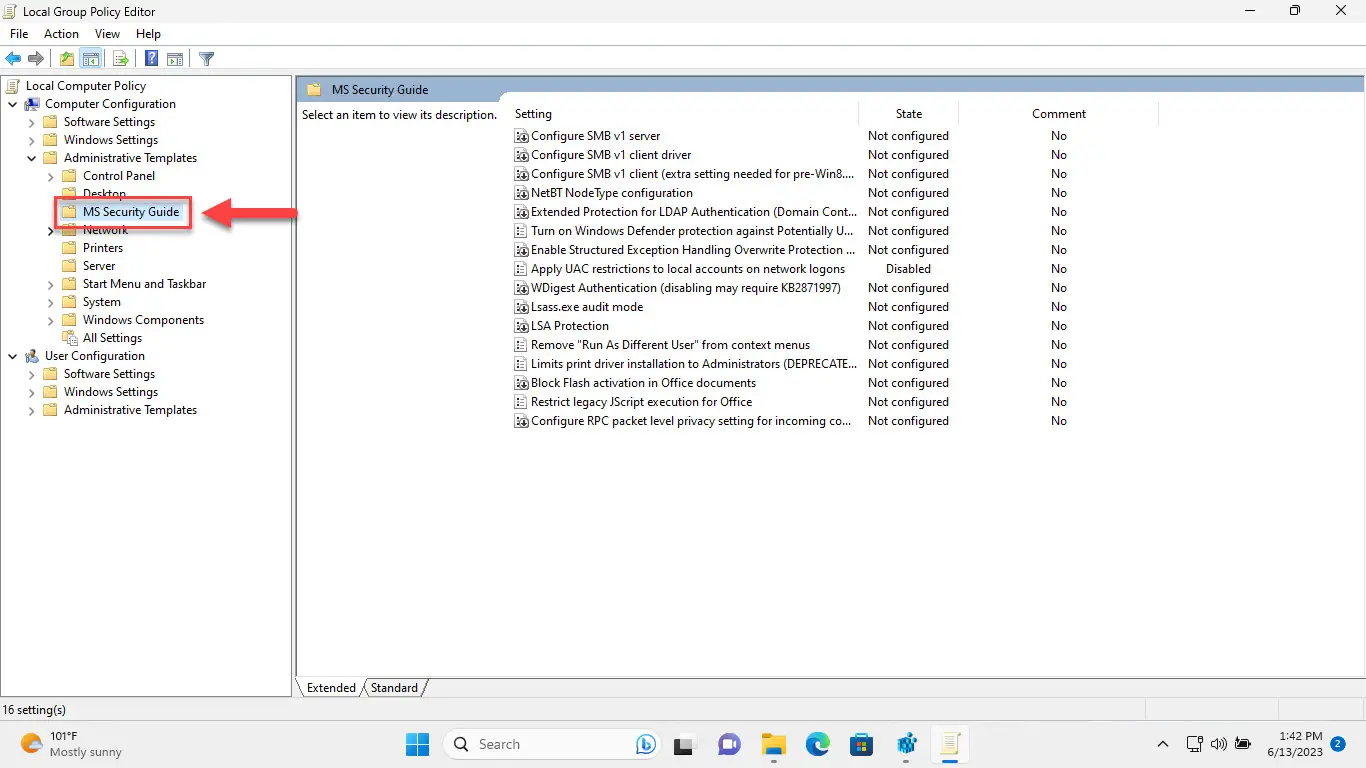1366x768 pixels.
Task: Expand Software Settings under Computer Configuration
Action: pos(32,122)
